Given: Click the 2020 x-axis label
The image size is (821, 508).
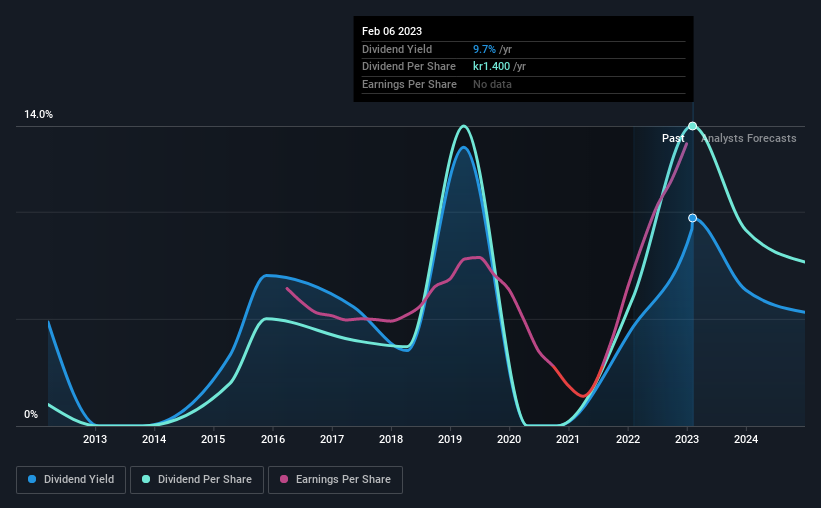Looking at the screenshot, I should [x=509, y=439].
